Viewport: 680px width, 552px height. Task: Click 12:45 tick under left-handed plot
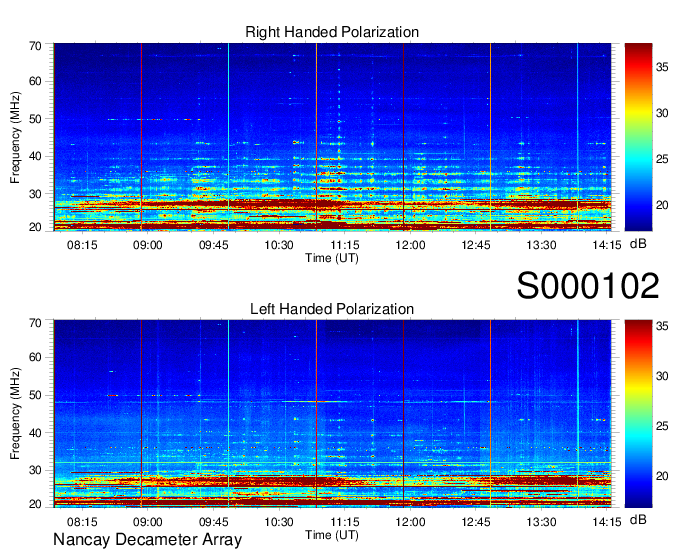[476, 522]
